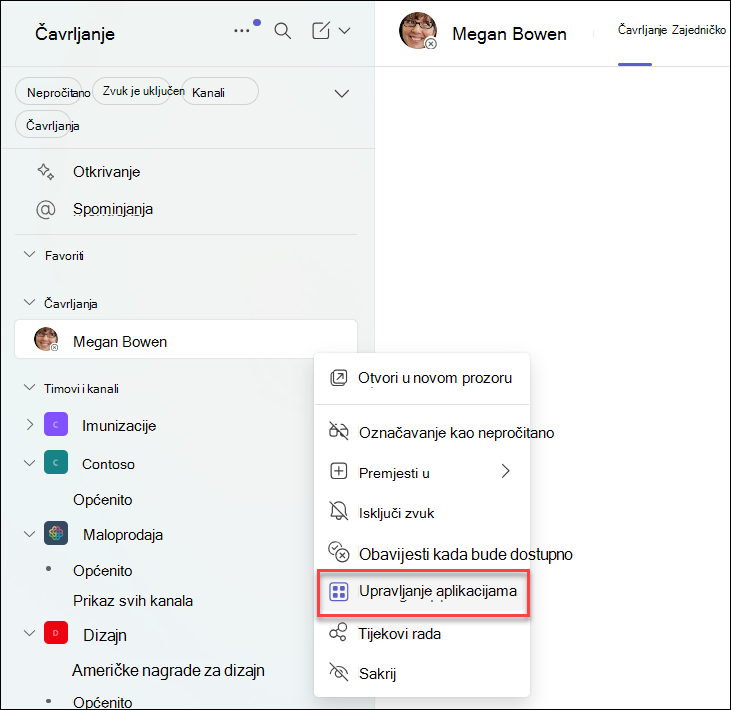Click the Spominjanja @ icon
This screenshot has width=731, height=710.
pyautogui.click(x=46, y=209)
